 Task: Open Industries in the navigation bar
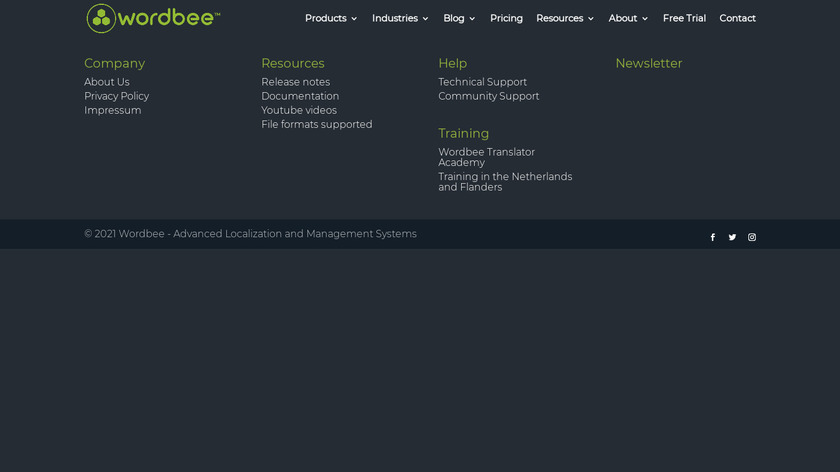395,18
